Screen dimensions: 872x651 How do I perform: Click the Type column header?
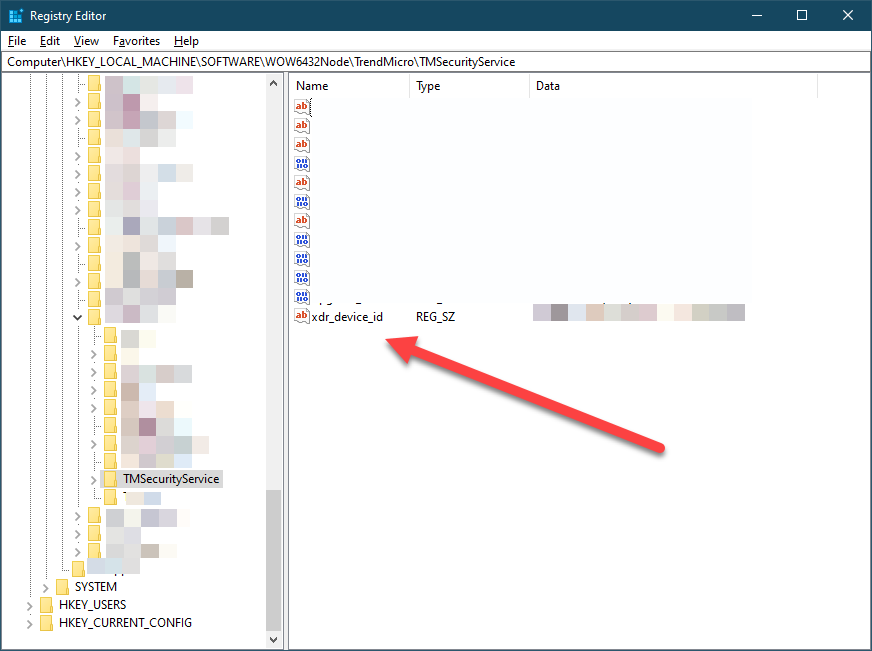(x=468, y=86)
